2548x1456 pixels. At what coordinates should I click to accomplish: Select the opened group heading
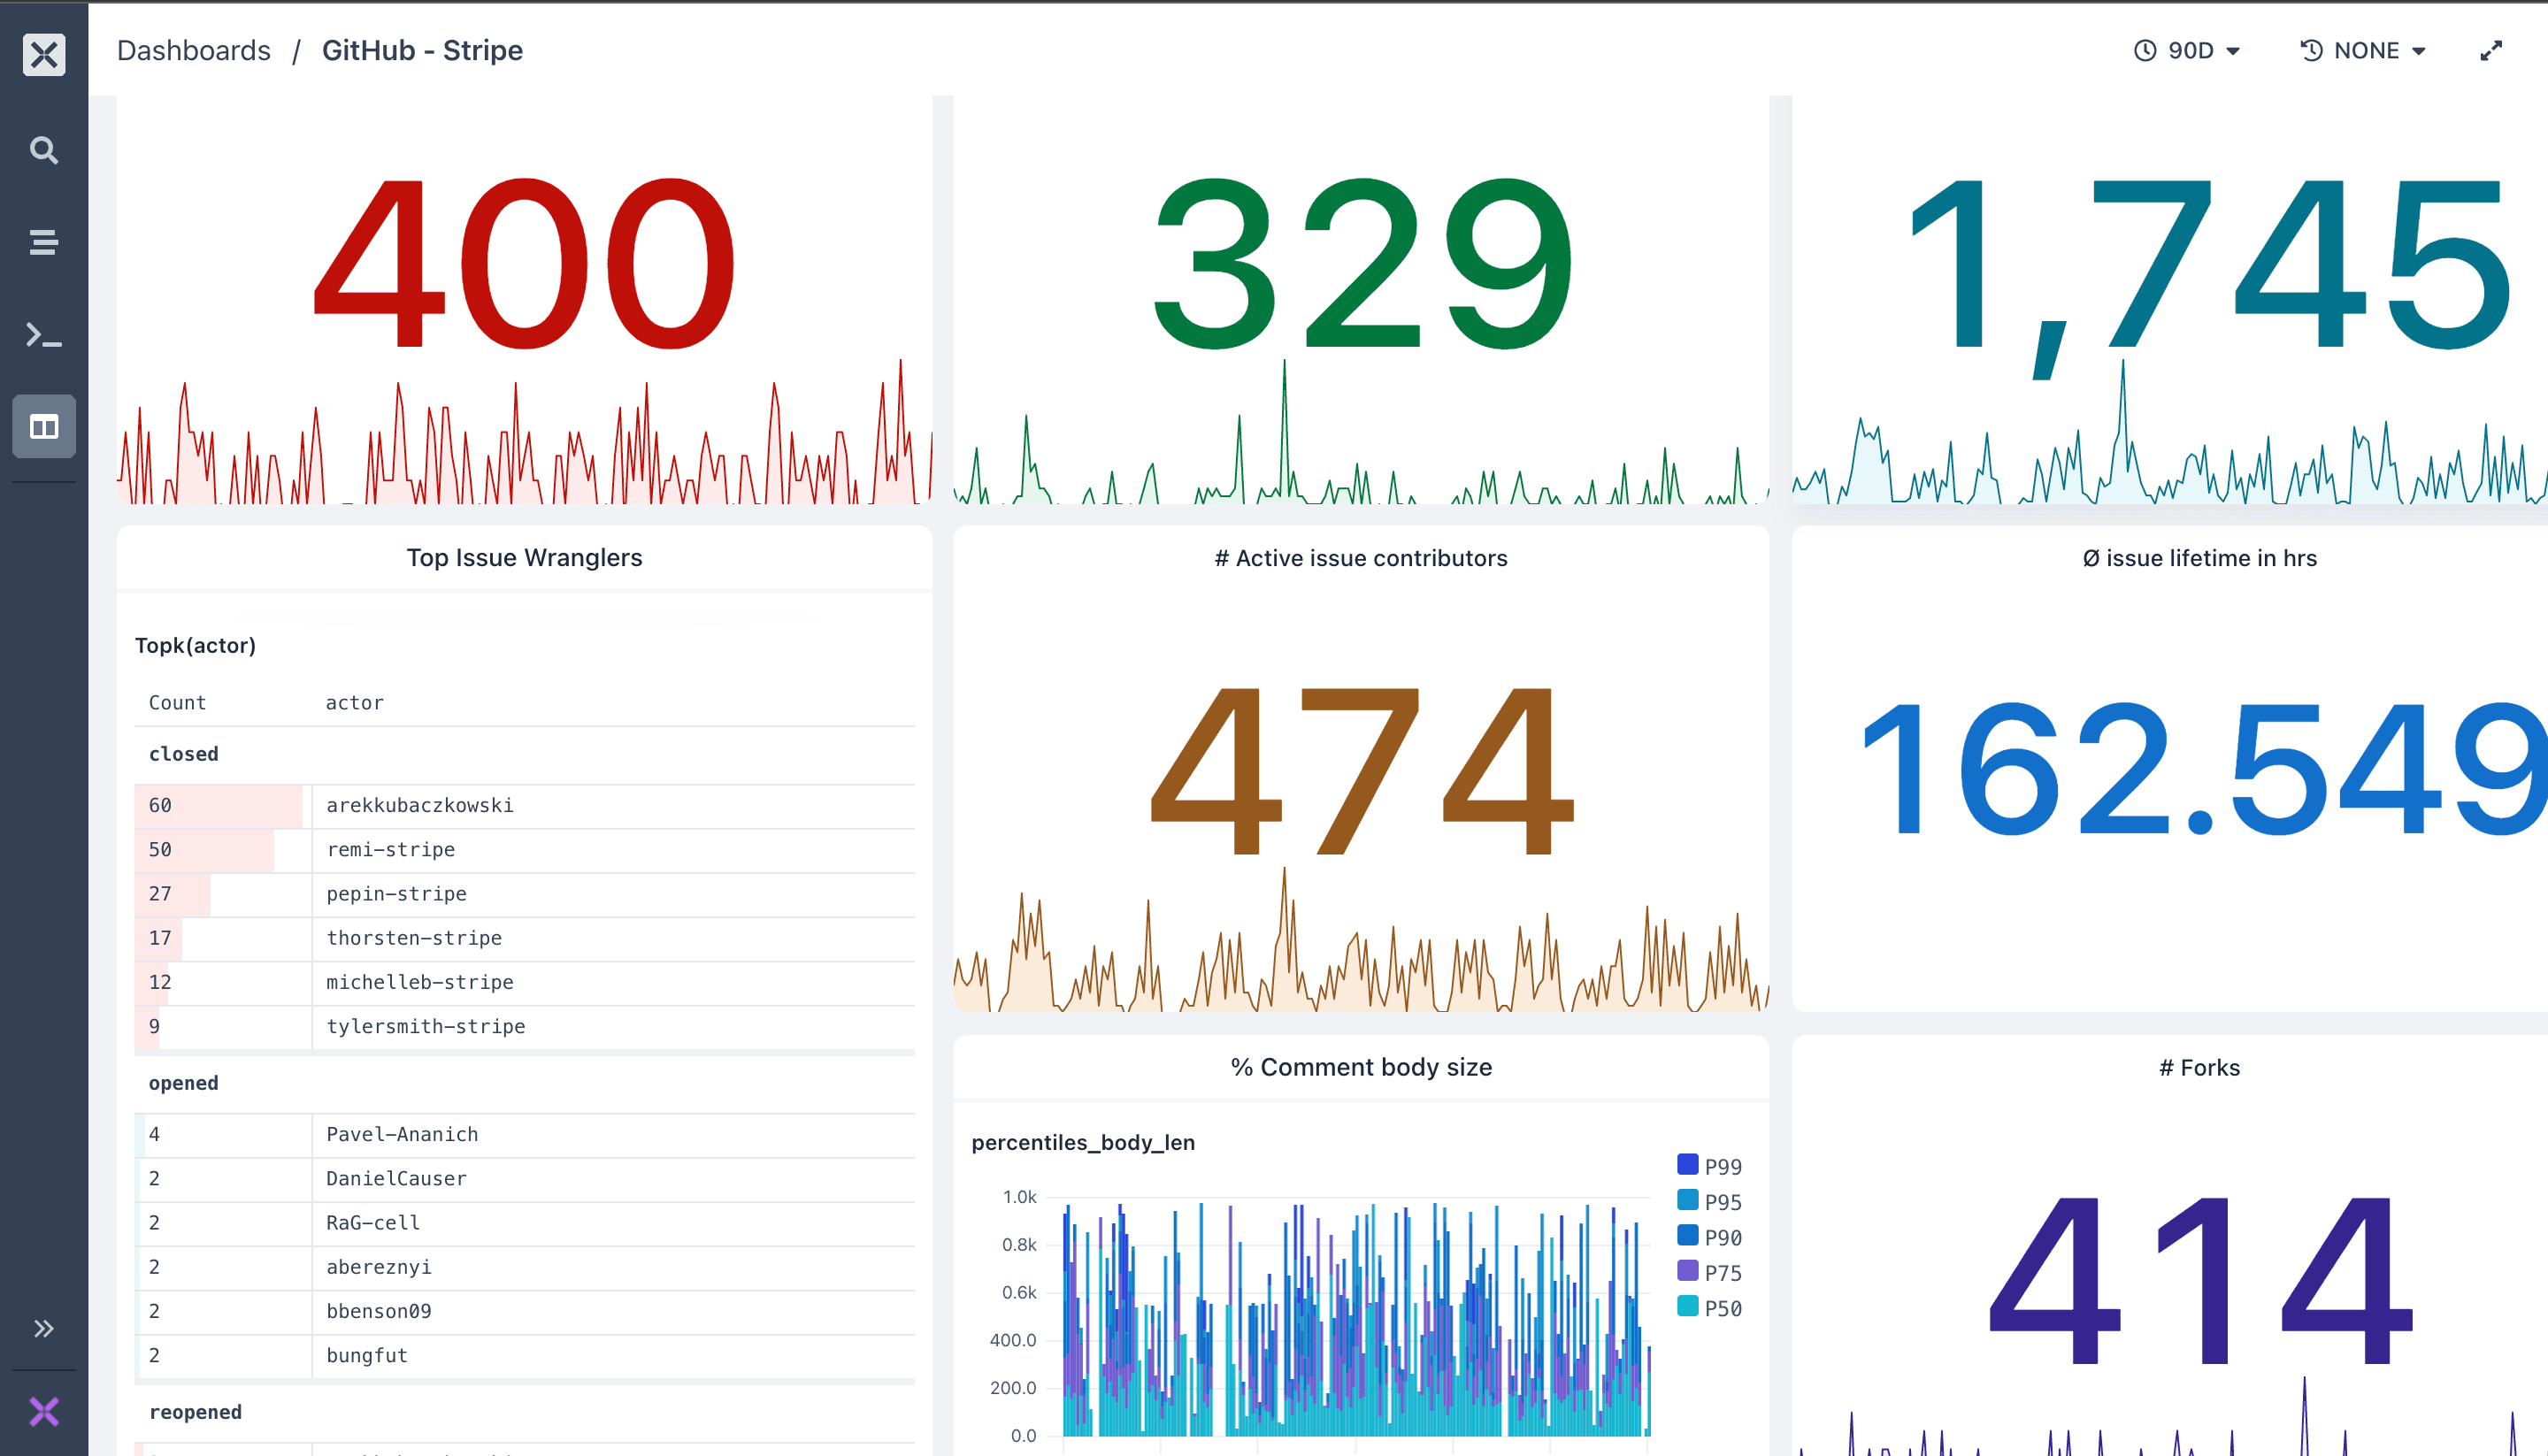[183, 1083]
